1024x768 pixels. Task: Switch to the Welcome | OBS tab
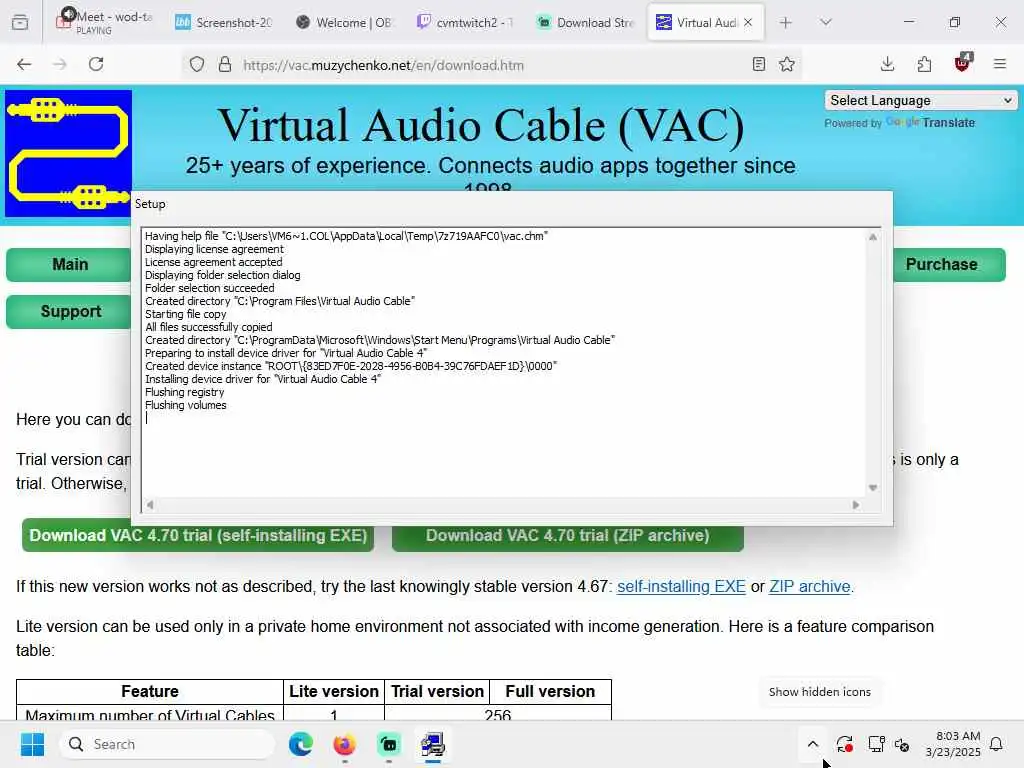[344, 22]
